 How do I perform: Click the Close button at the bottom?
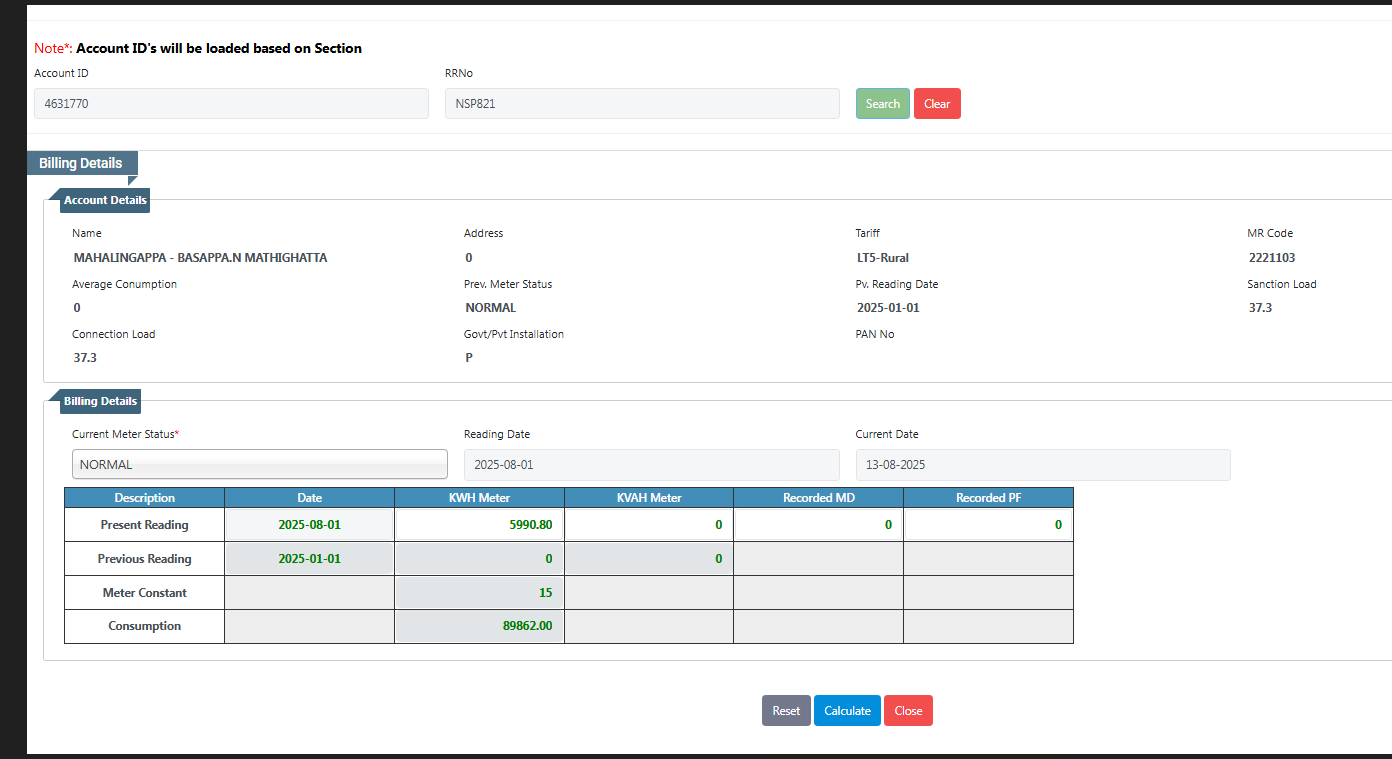pos(908,711)
